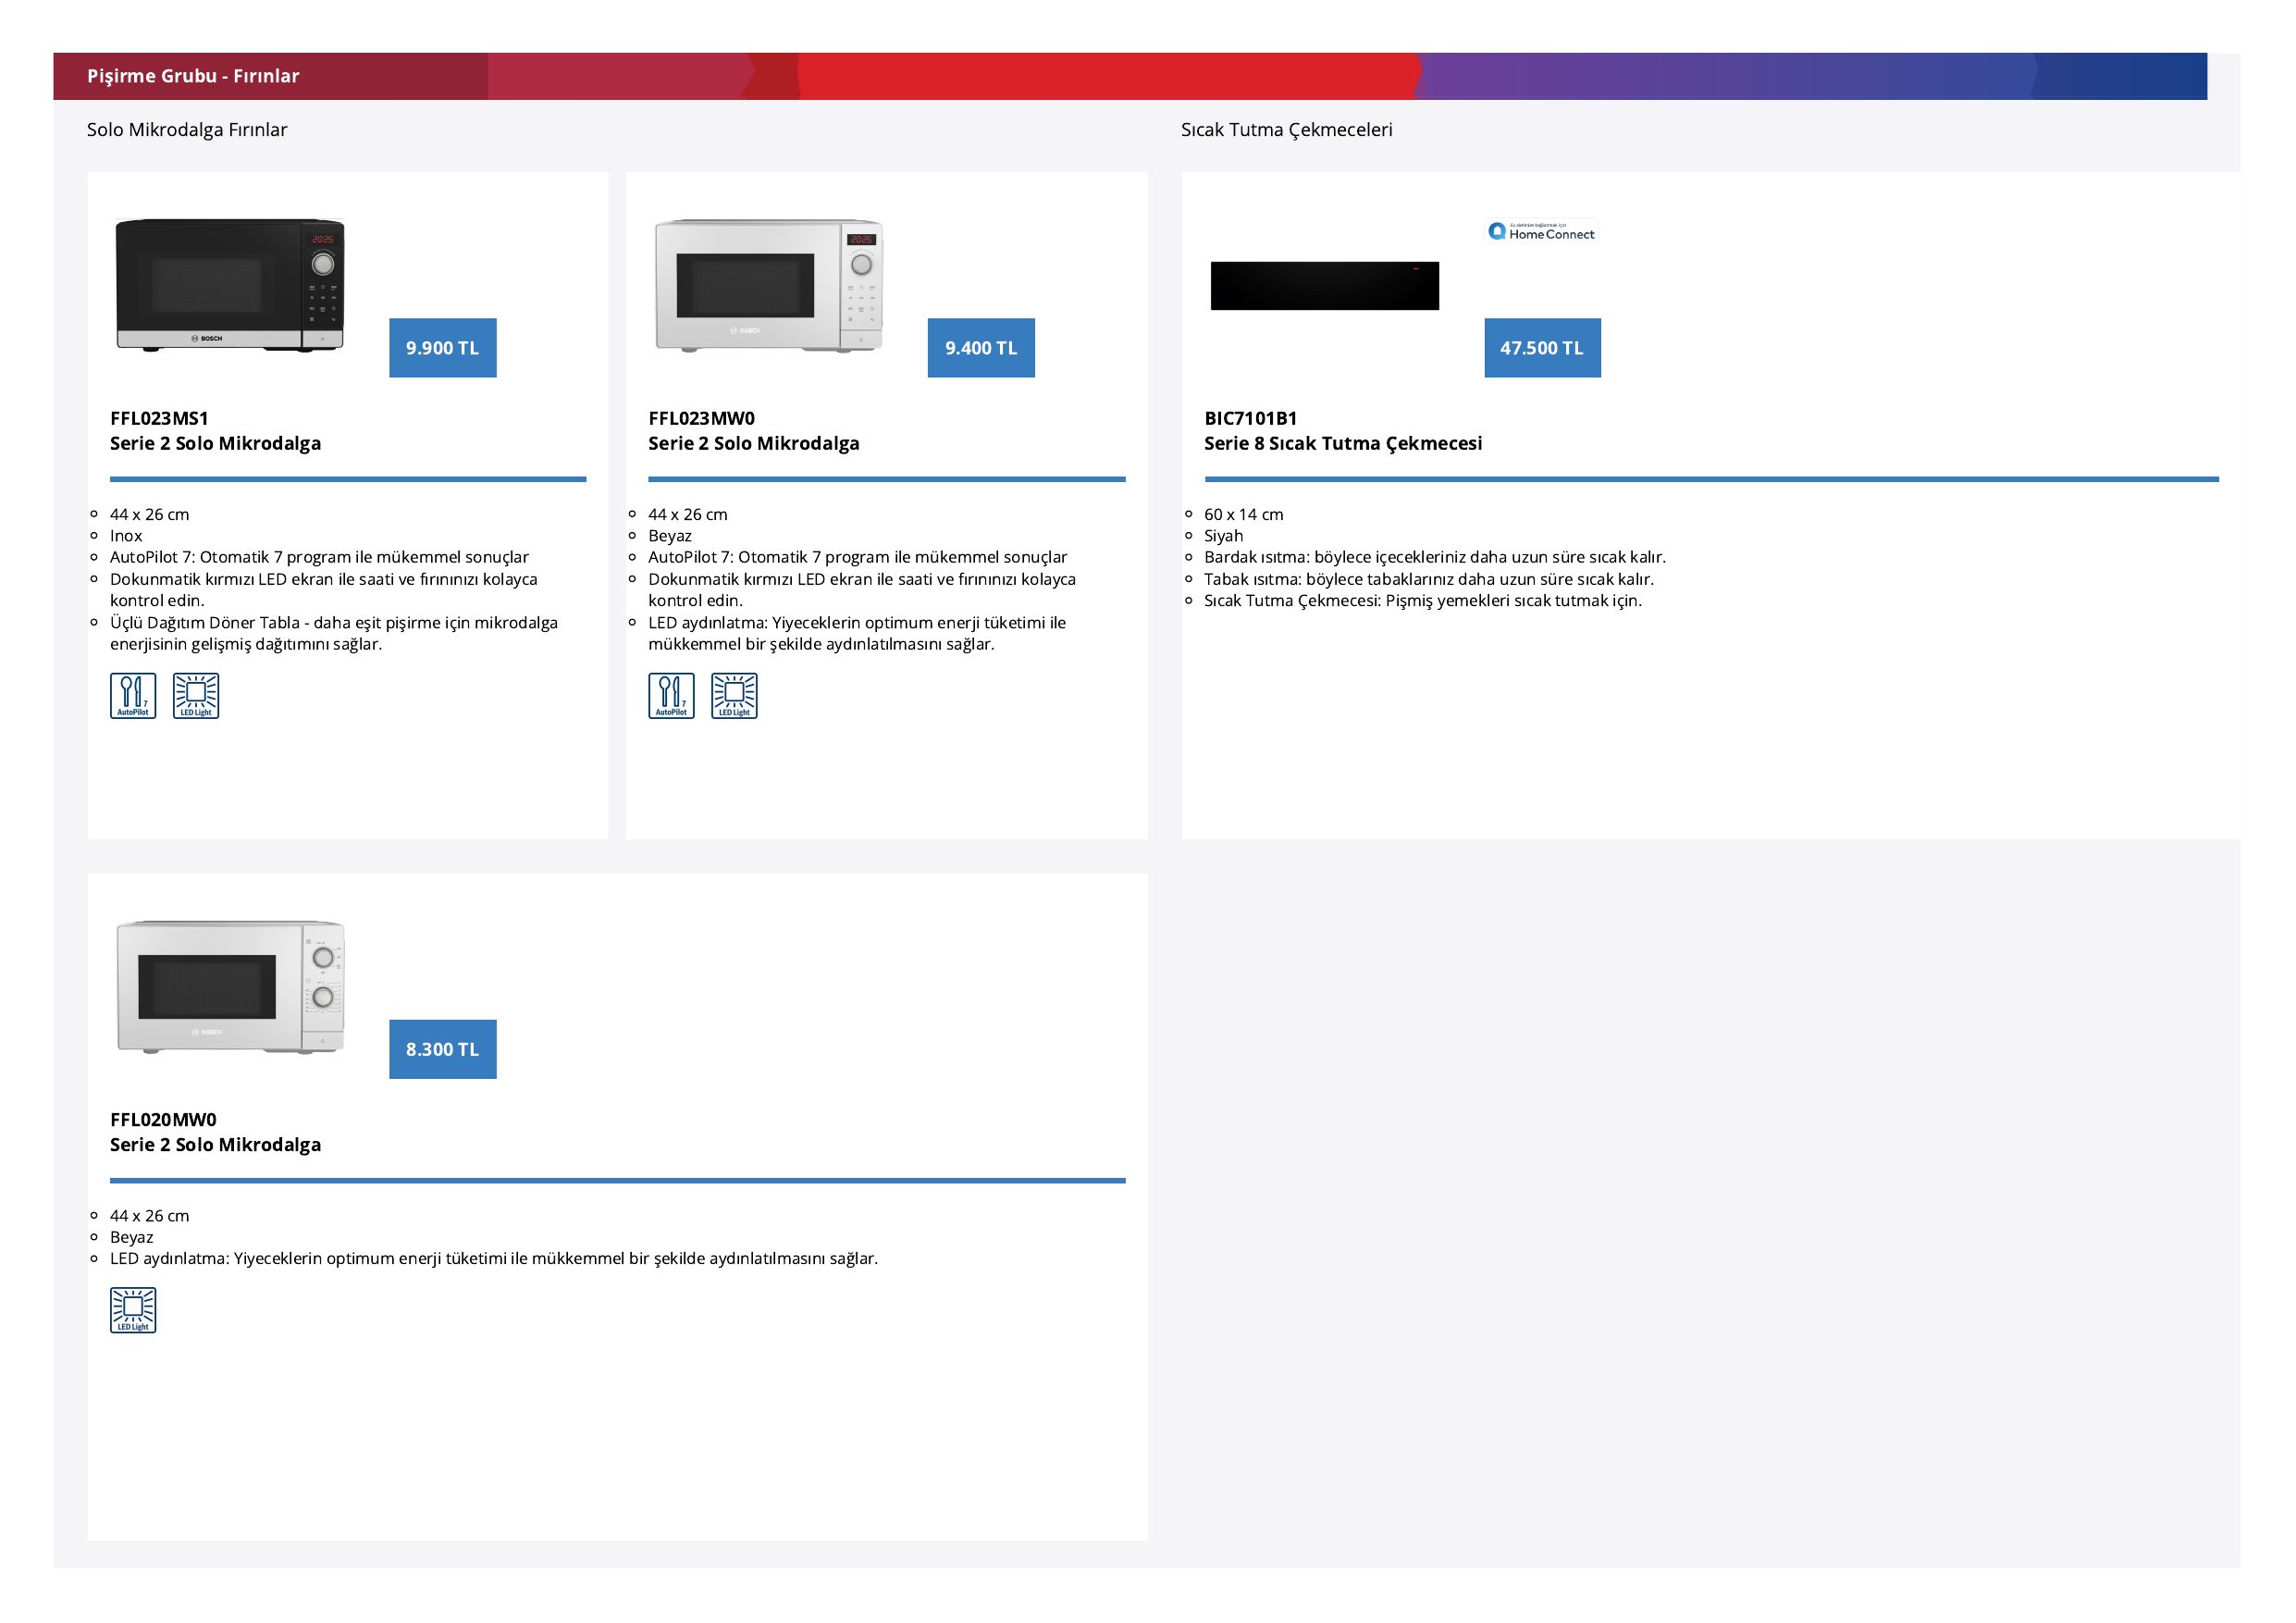
Task: Click the BIC7101B1 model code
Action: 1250,418
